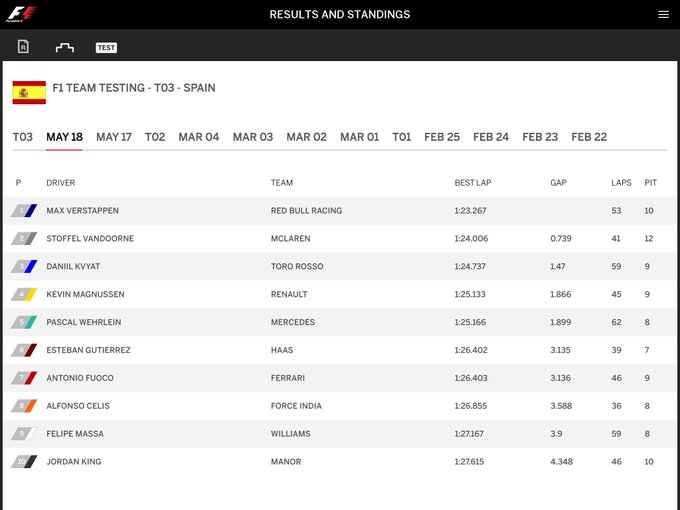Click position 8 Force India badge

pos(24,405)
